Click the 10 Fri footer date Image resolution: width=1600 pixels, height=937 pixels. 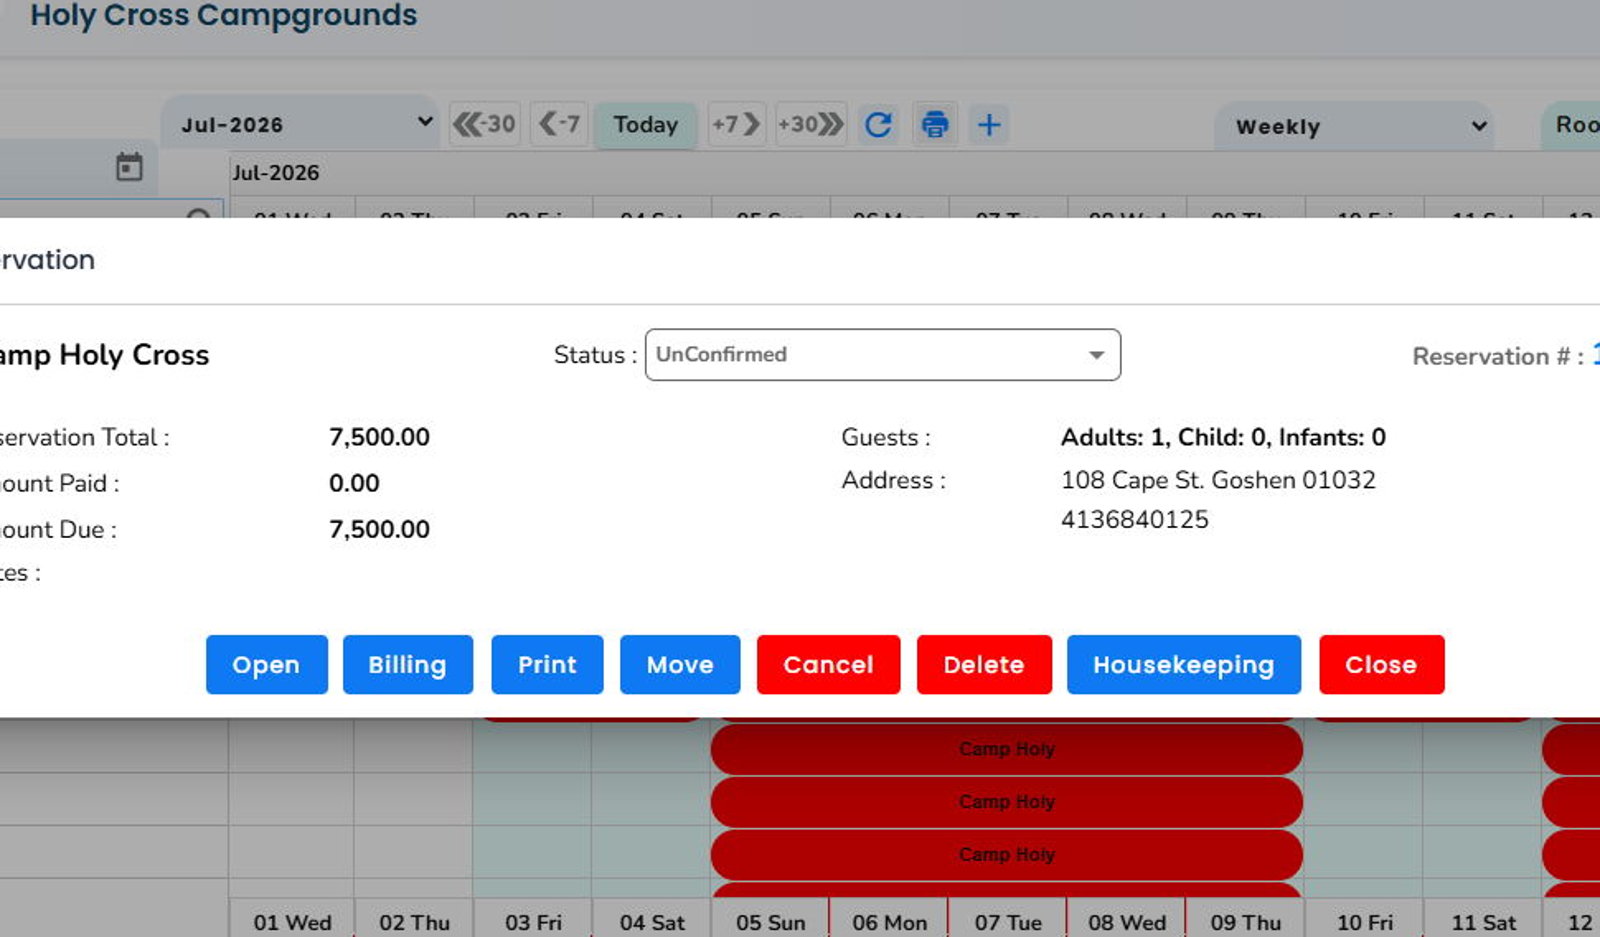pos(1365,922)
